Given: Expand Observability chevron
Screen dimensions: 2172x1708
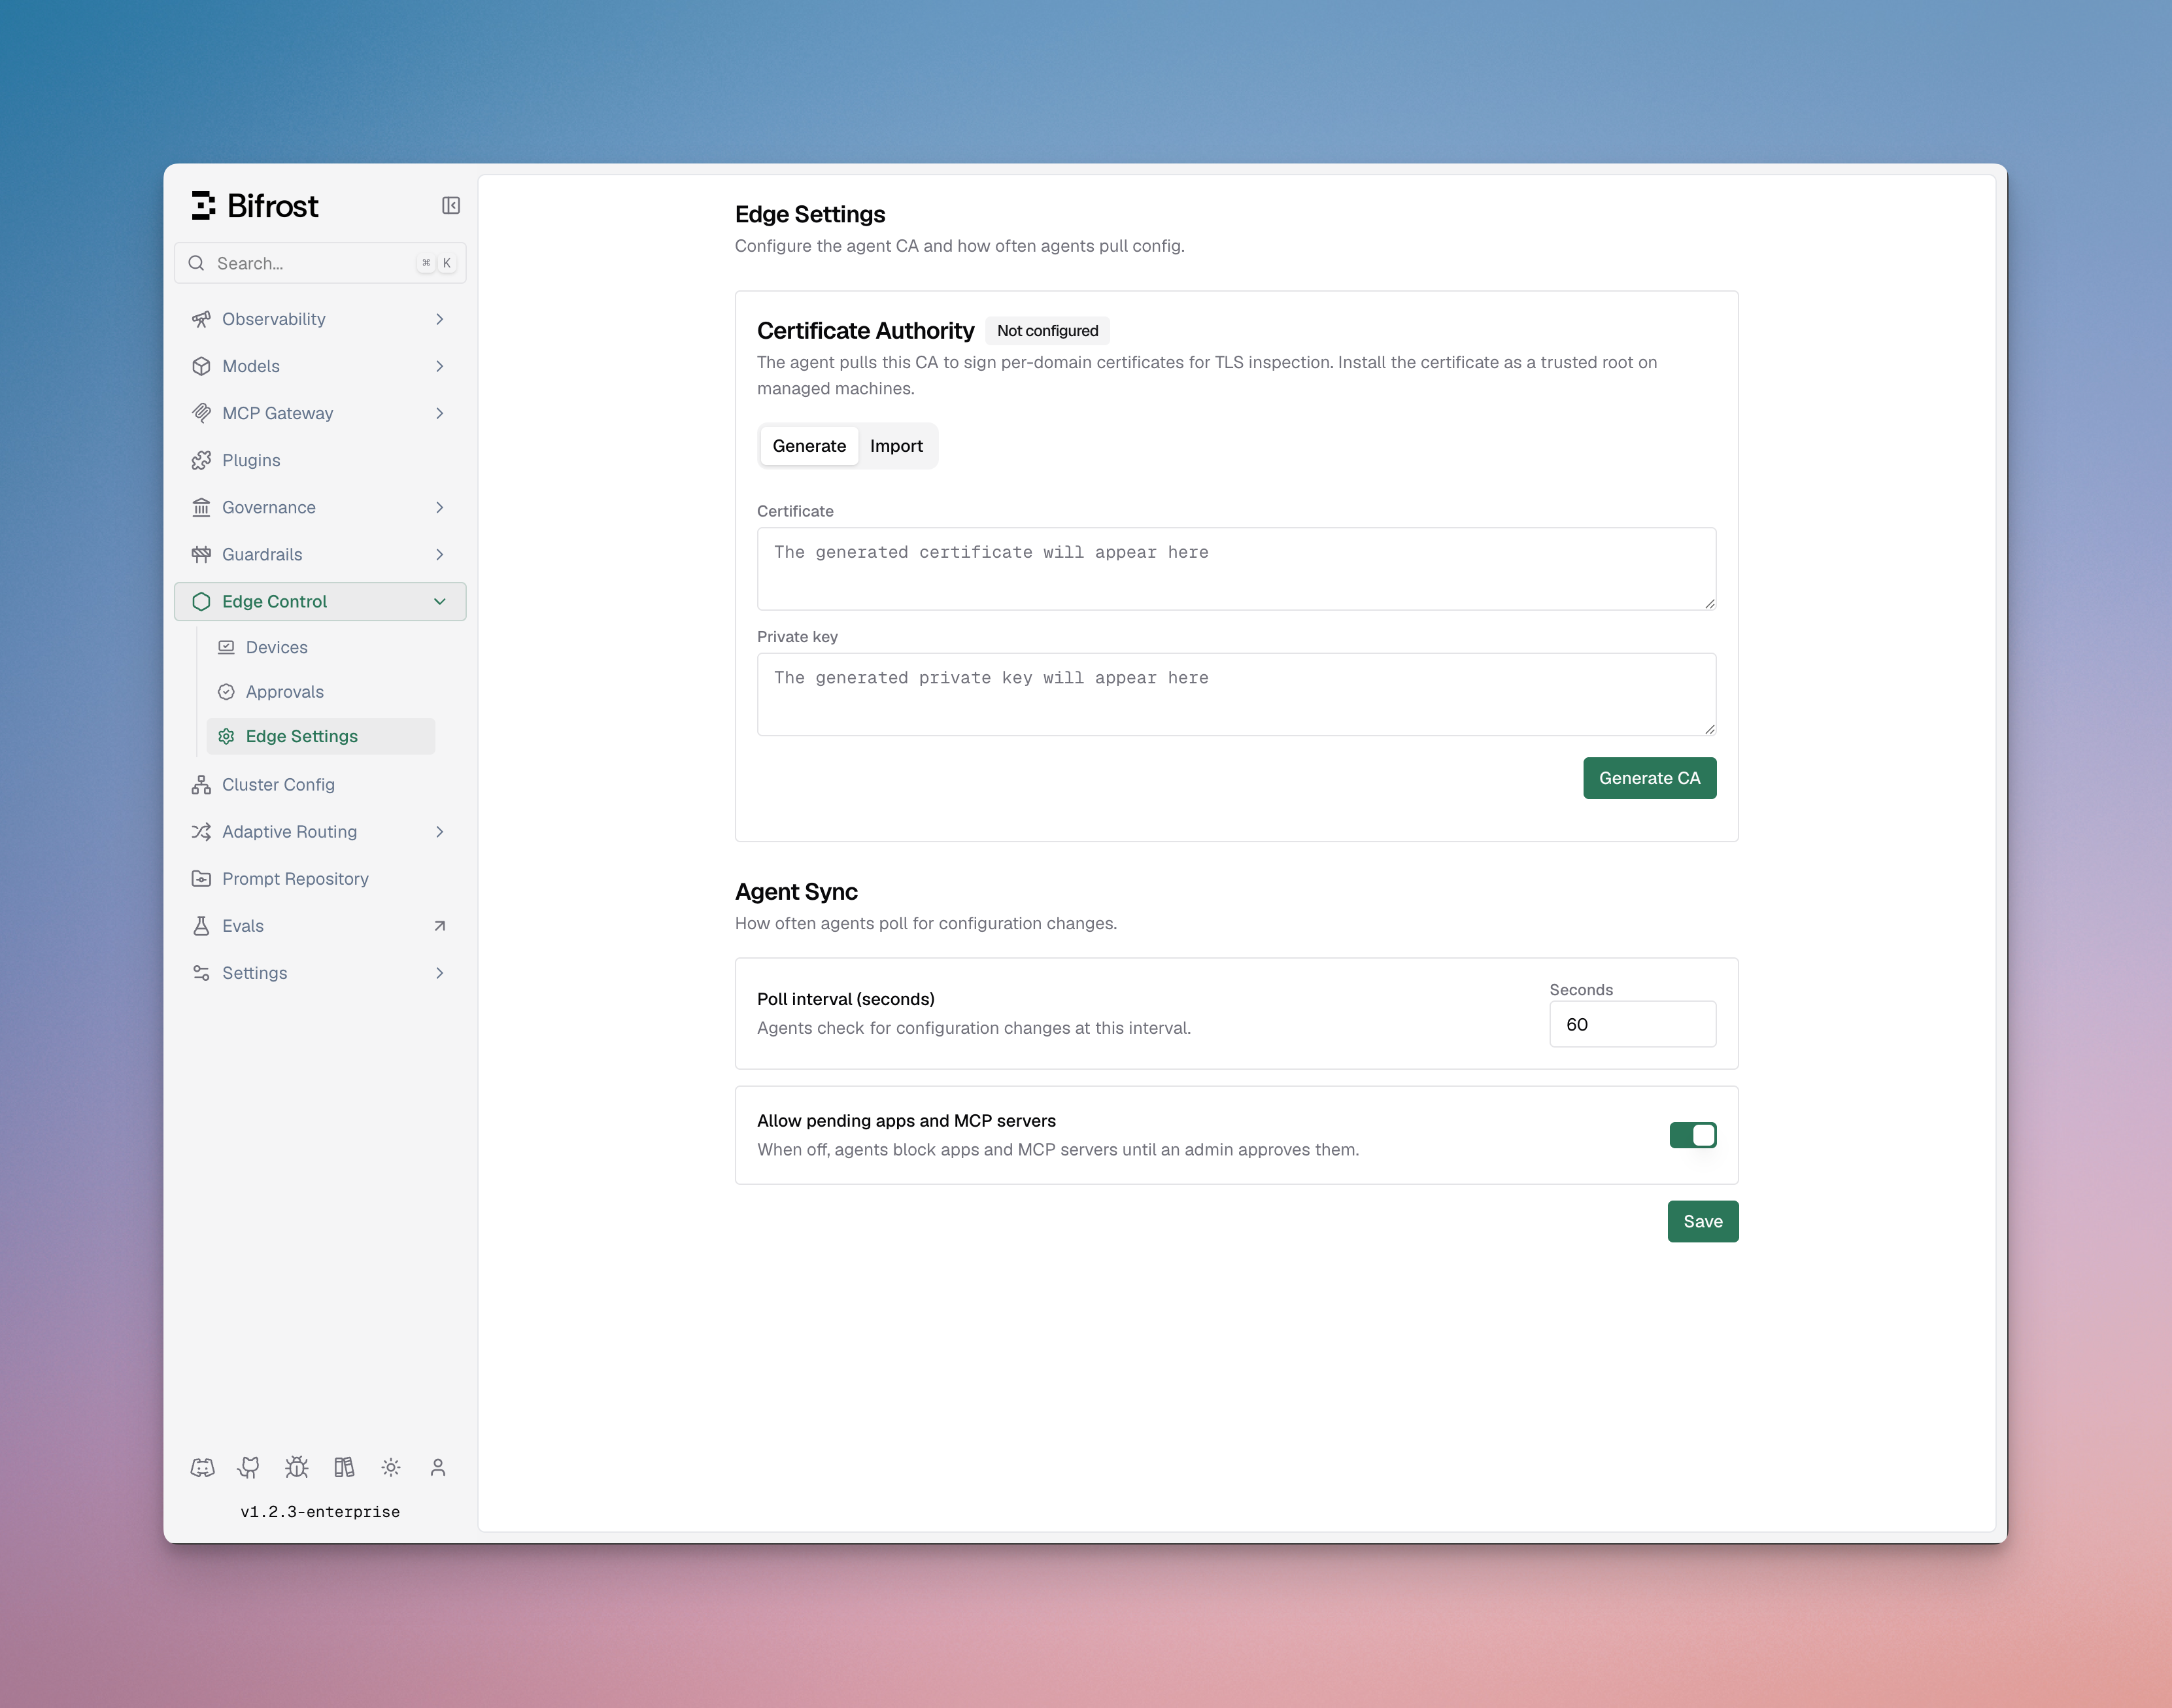Looking at the screenshot, I should click(x=440, y=319).
